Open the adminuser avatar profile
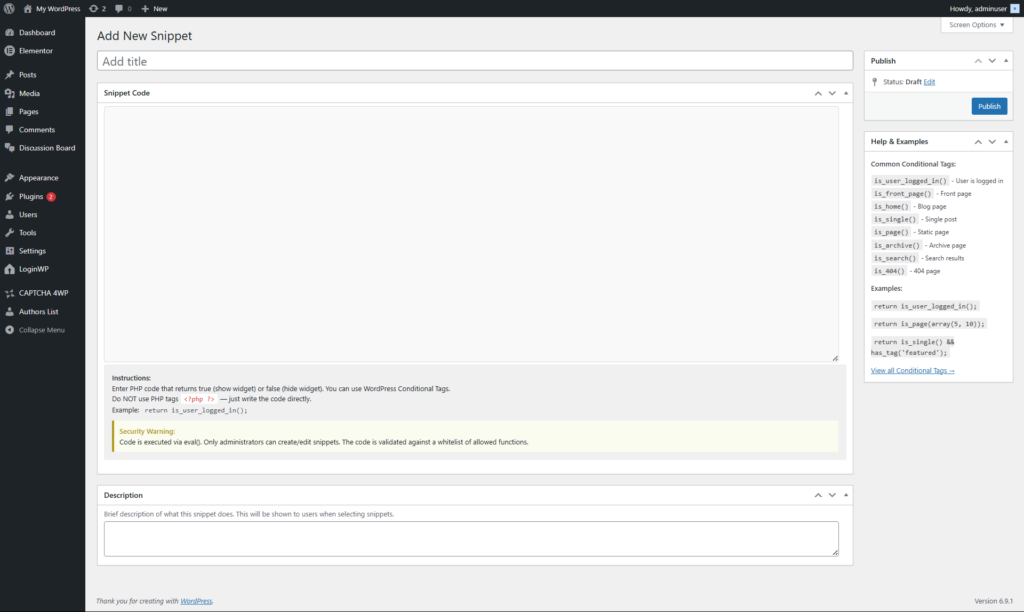Screen dimensions: 1024x612 click(1013, 8)
